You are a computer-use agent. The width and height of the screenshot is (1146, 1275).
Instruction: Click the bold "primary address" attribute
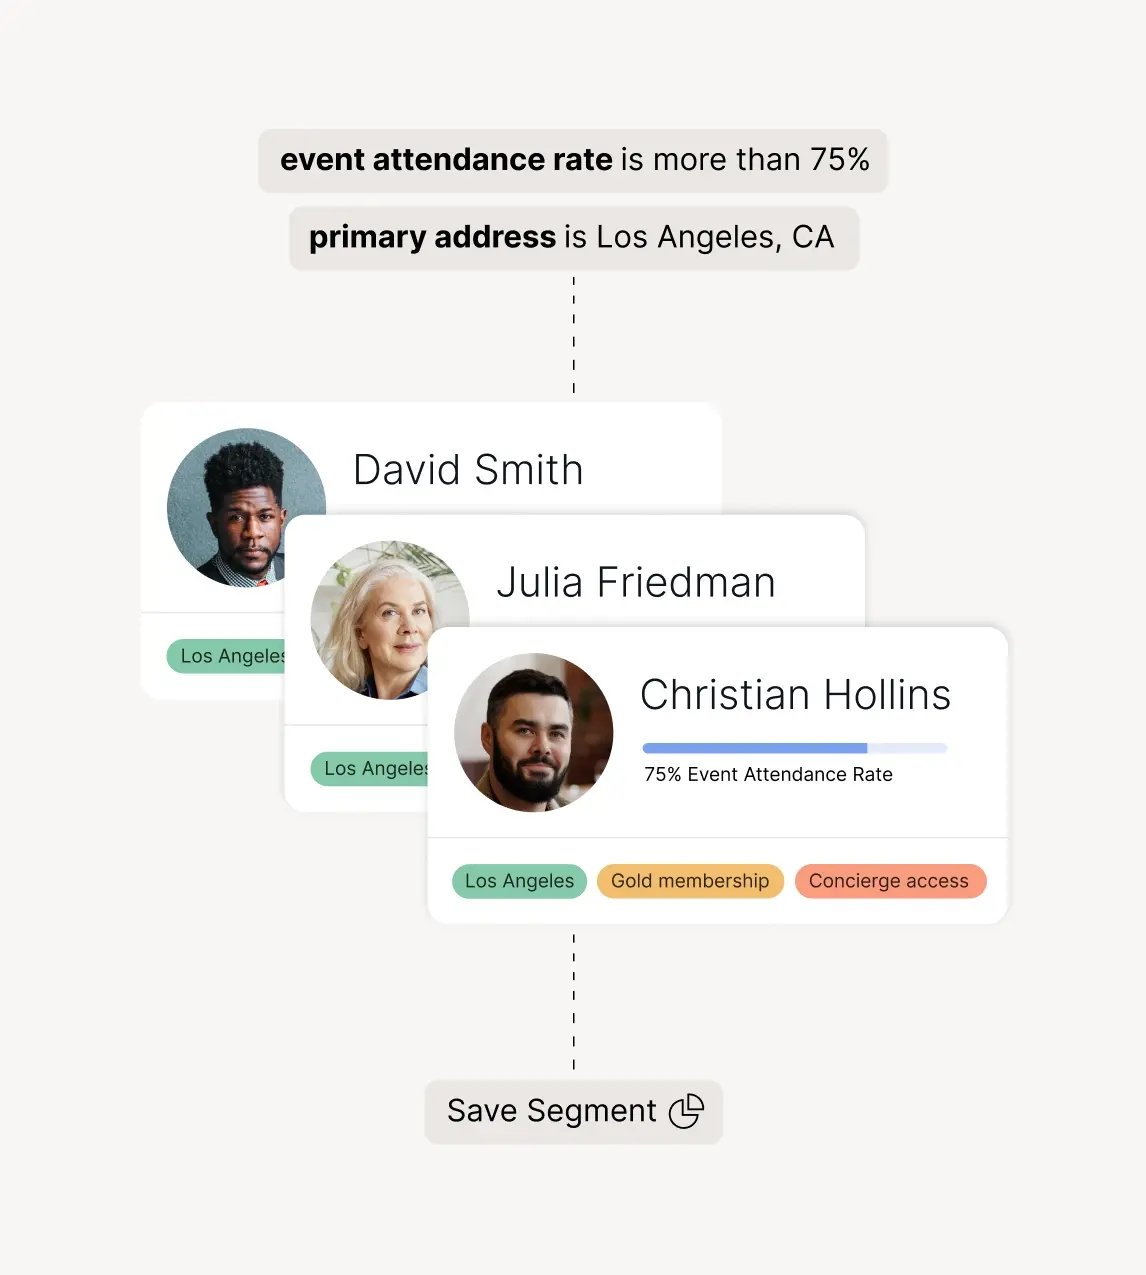click(x=432, y=237)
